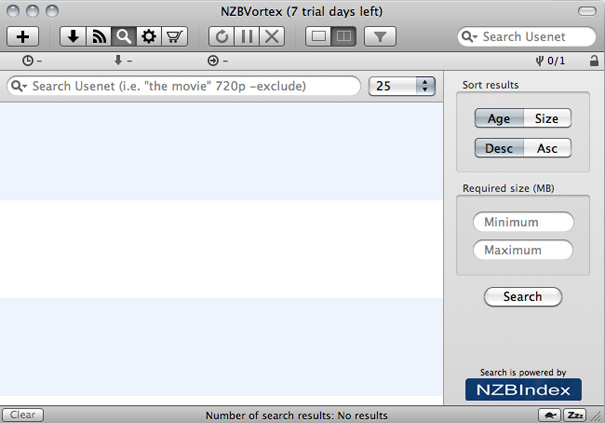Pause downloads with the pause icon
The height and width of the screenshot is (423, 605).
(247, 37)
